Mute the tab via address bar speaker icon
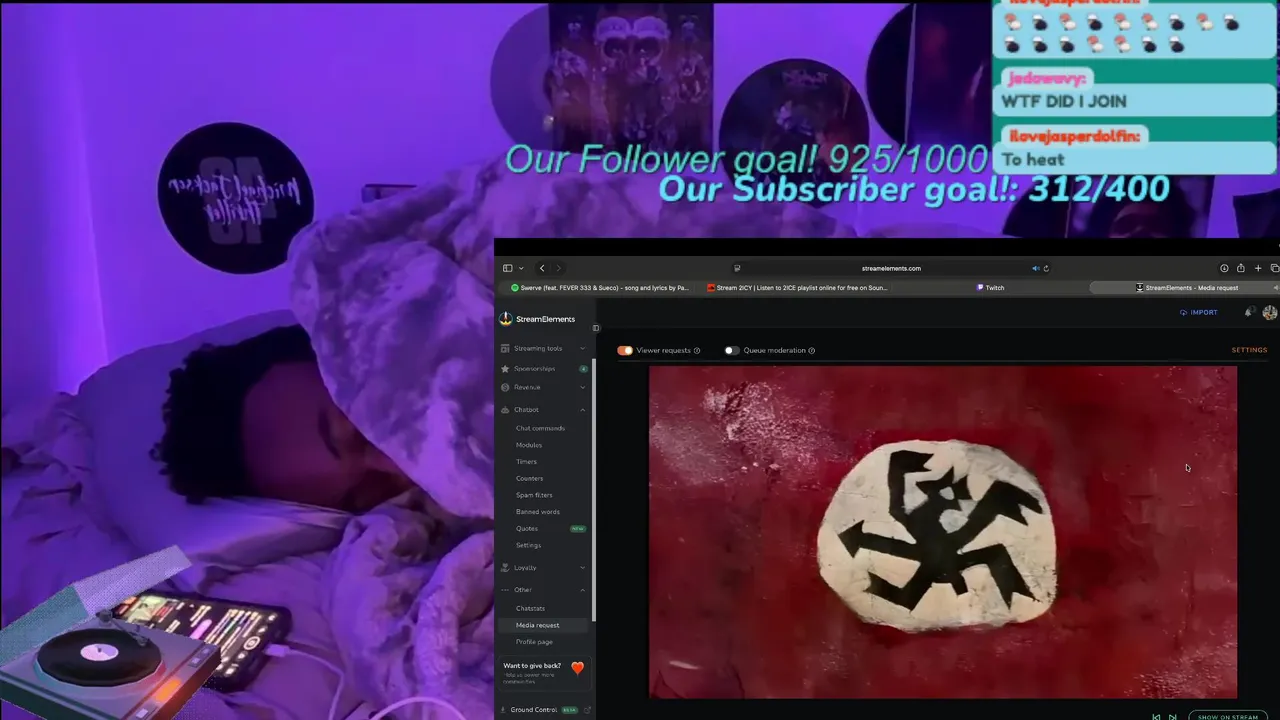This screenshot has width=1280, height=720. point(1035,268)
